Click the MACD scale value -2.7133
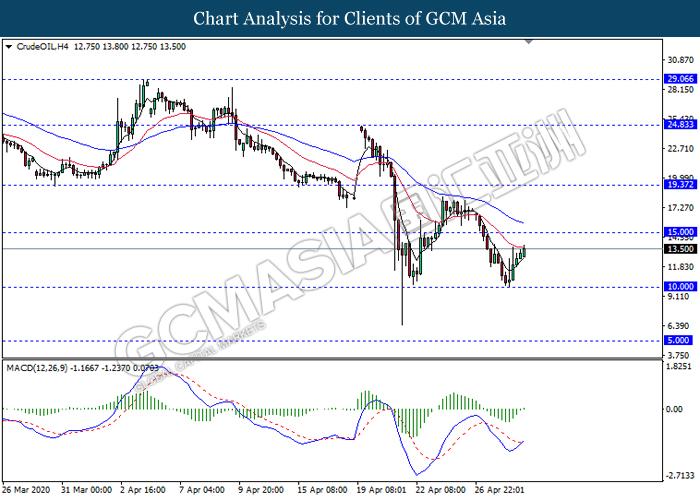 [680, 476]
